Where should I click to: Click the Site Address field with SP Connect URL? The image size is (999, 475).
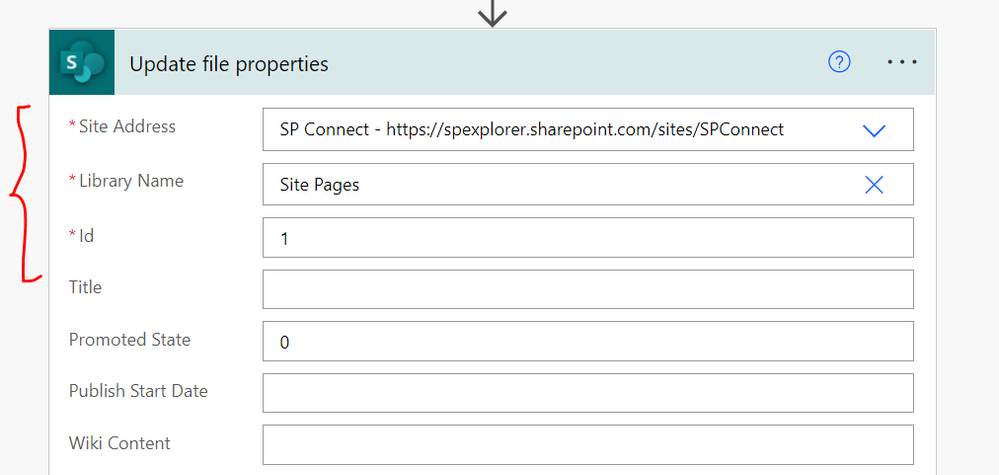tap(588, 130)
